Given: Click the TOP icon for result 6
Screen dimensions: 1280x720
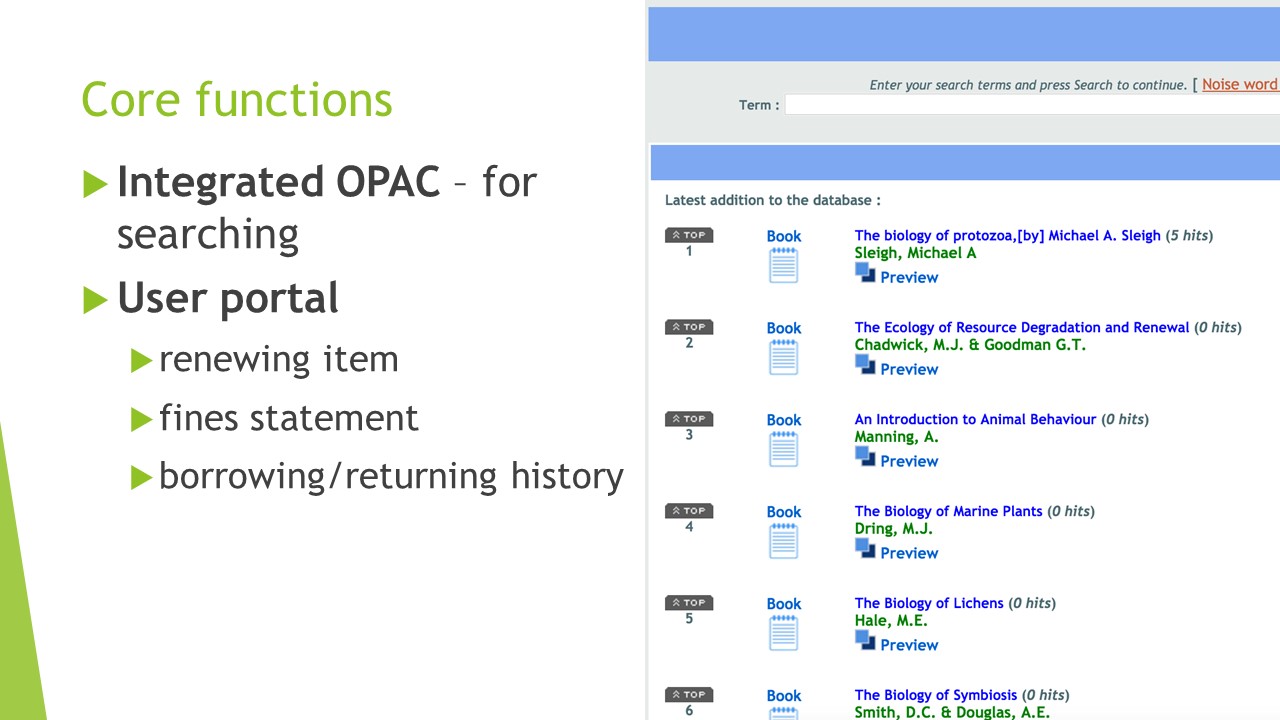Looking at the screenshot, I should tap(689, 695).
